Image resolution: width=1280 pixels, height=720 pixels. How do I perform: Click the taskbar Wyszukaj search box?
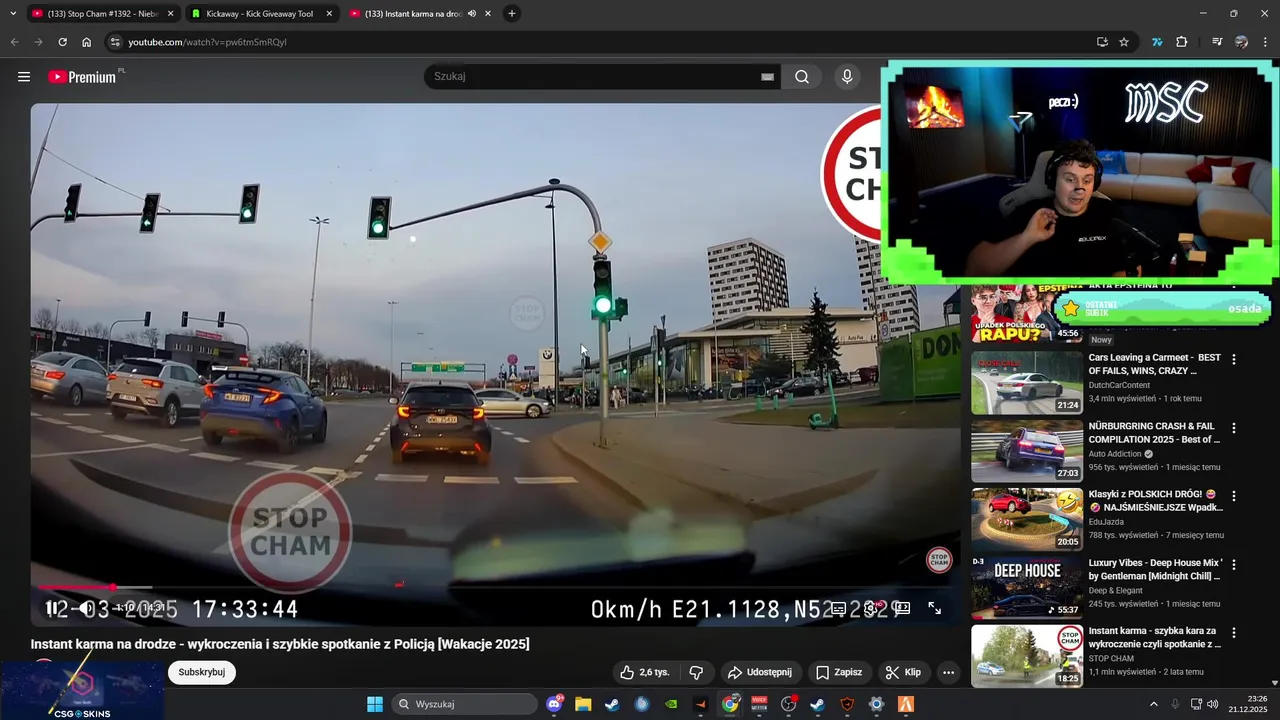point(464,704)
